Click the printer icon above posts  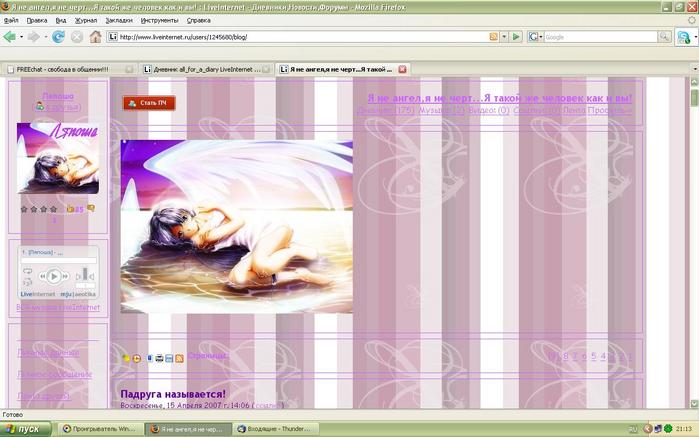pos(159,358)
